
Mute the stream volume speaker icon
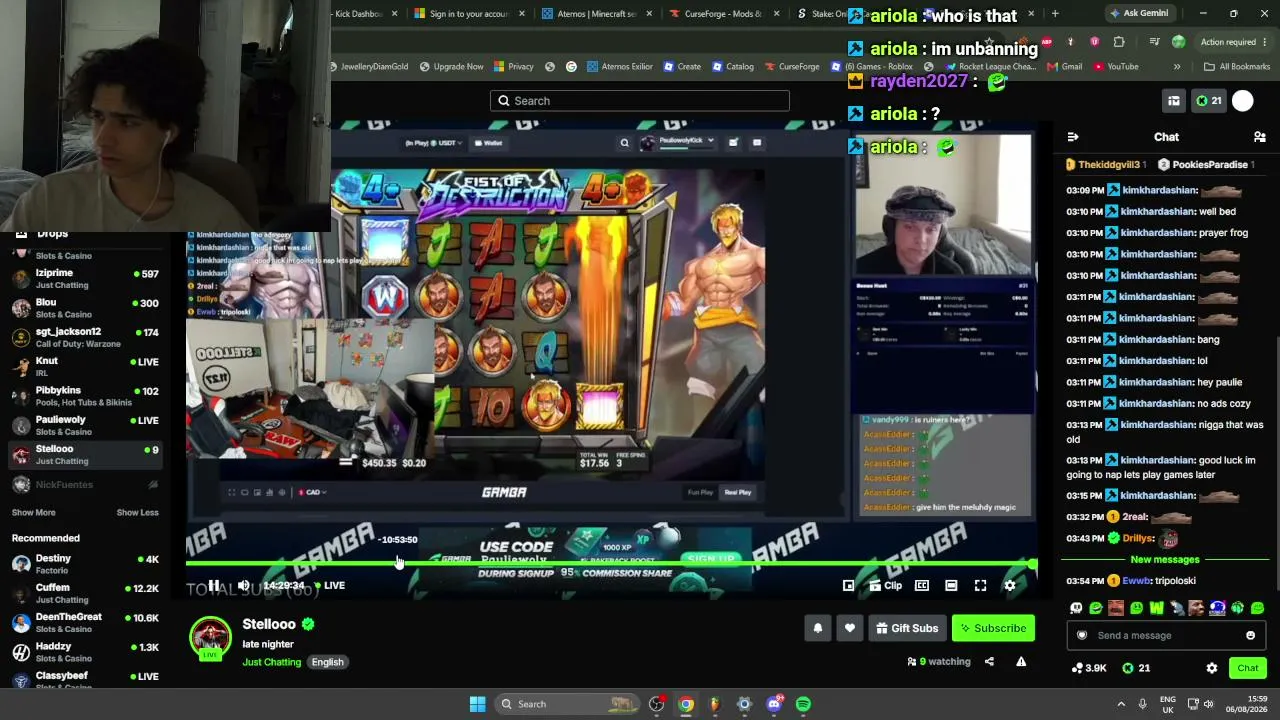click(x=244, y=585)
